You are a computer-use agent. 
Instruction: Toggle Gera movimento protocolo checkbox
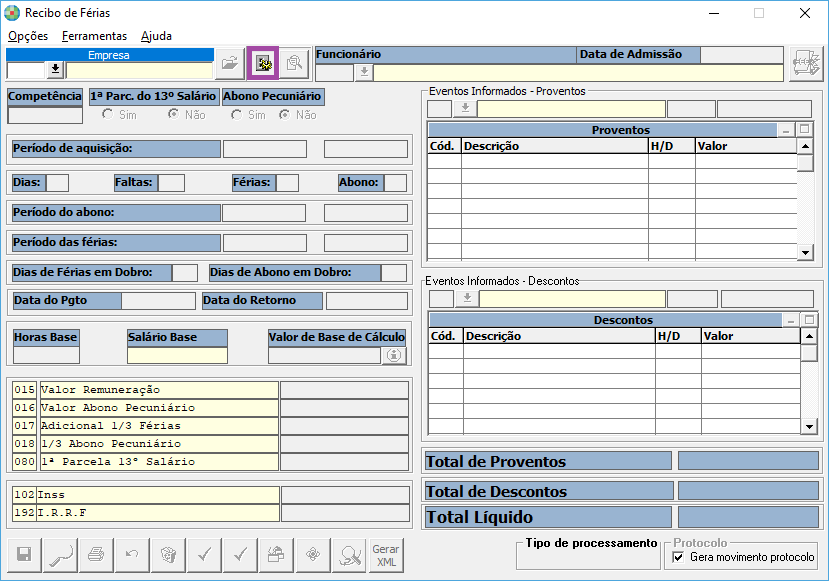pyautogui.click(x=678, y=557)
